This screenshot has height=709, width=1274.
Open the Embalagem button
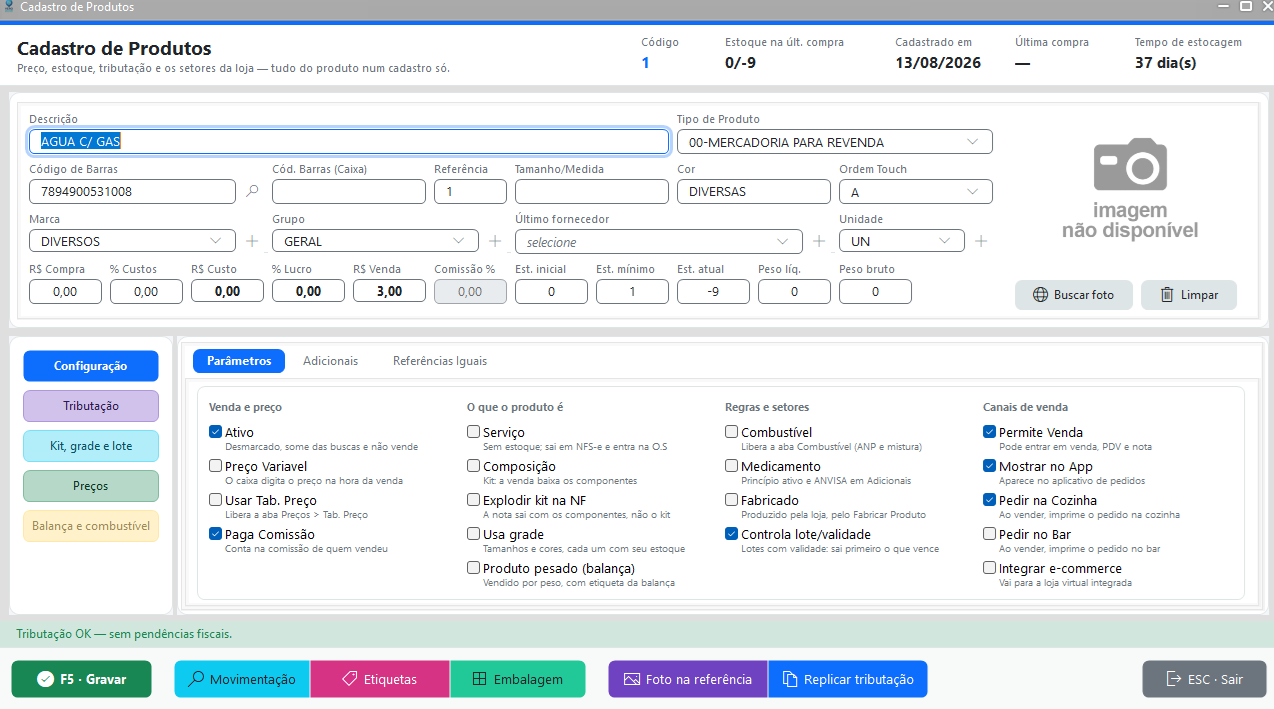[518, 679]
